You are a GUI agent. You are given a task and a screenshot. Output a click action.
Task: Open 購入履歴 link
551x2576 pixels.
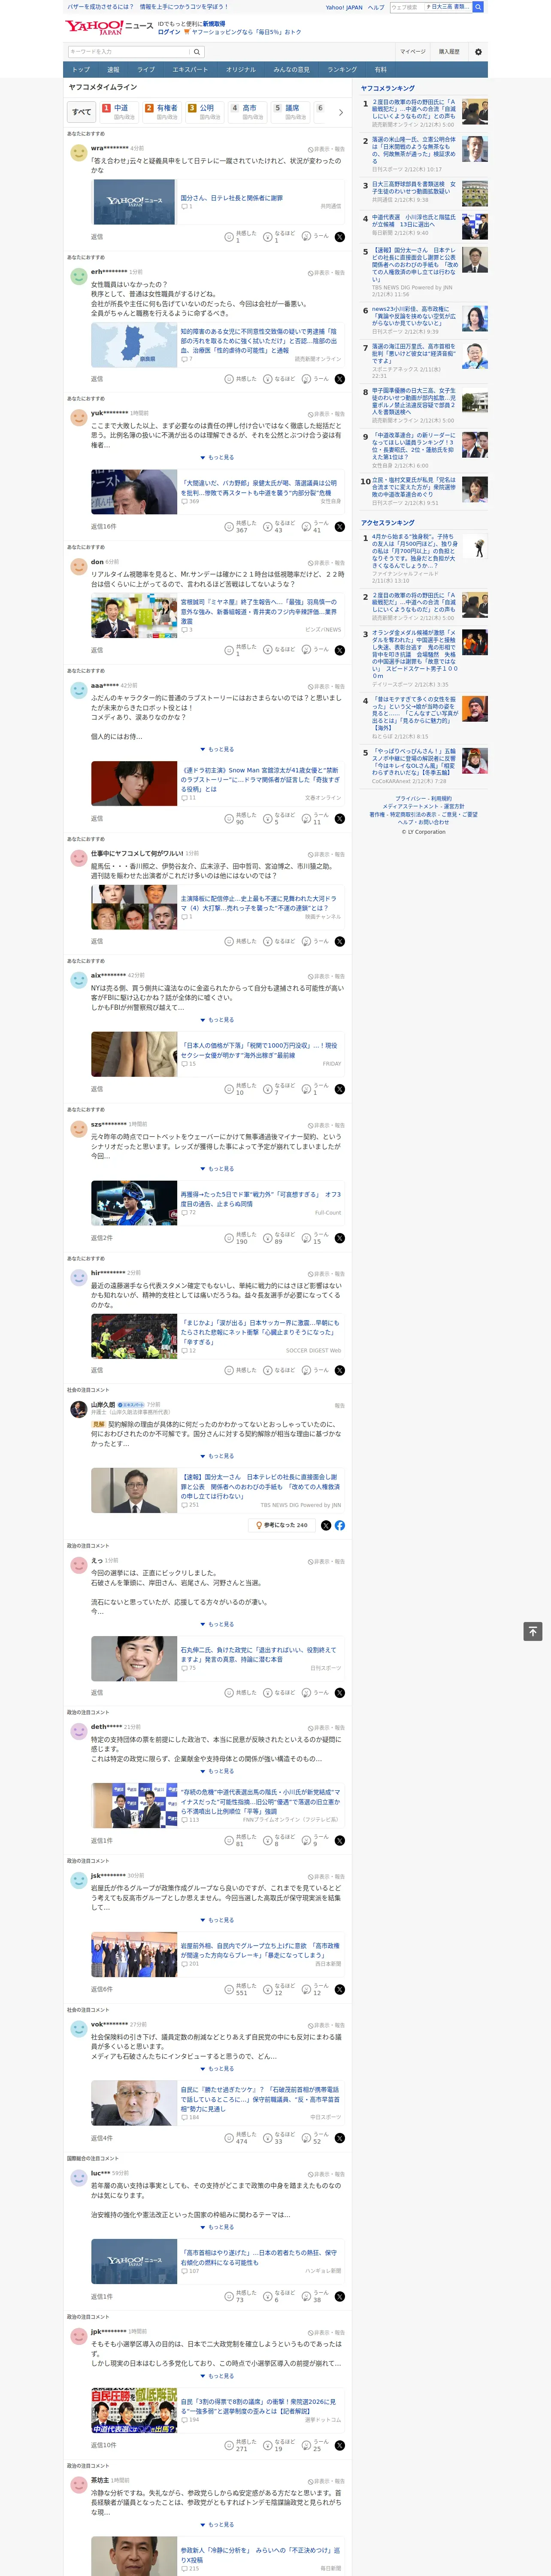(x=449, y=52)
